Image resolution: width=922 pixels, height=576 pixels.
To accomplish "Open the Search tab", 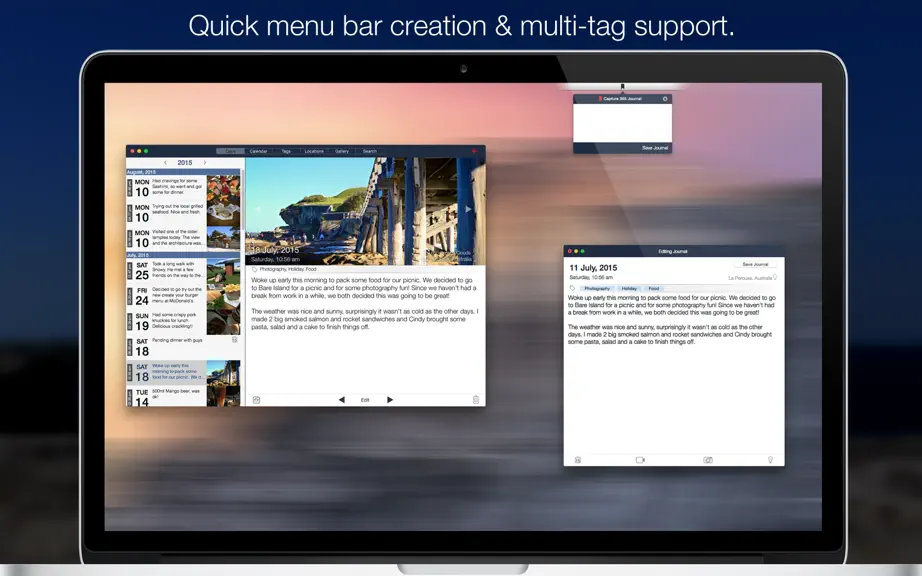I will [x=369, y=151].
